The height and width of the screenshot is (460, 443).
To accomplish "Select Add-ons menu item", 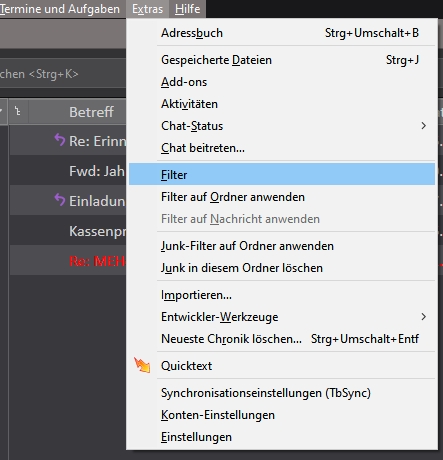I will (282, 82).
